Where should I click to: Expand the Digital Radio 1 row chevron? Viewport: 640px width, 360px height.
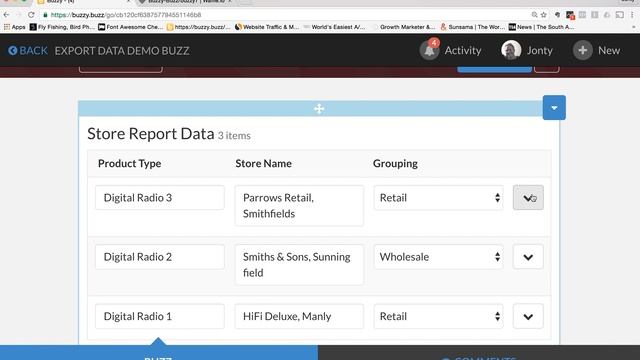tap(528, 316)
